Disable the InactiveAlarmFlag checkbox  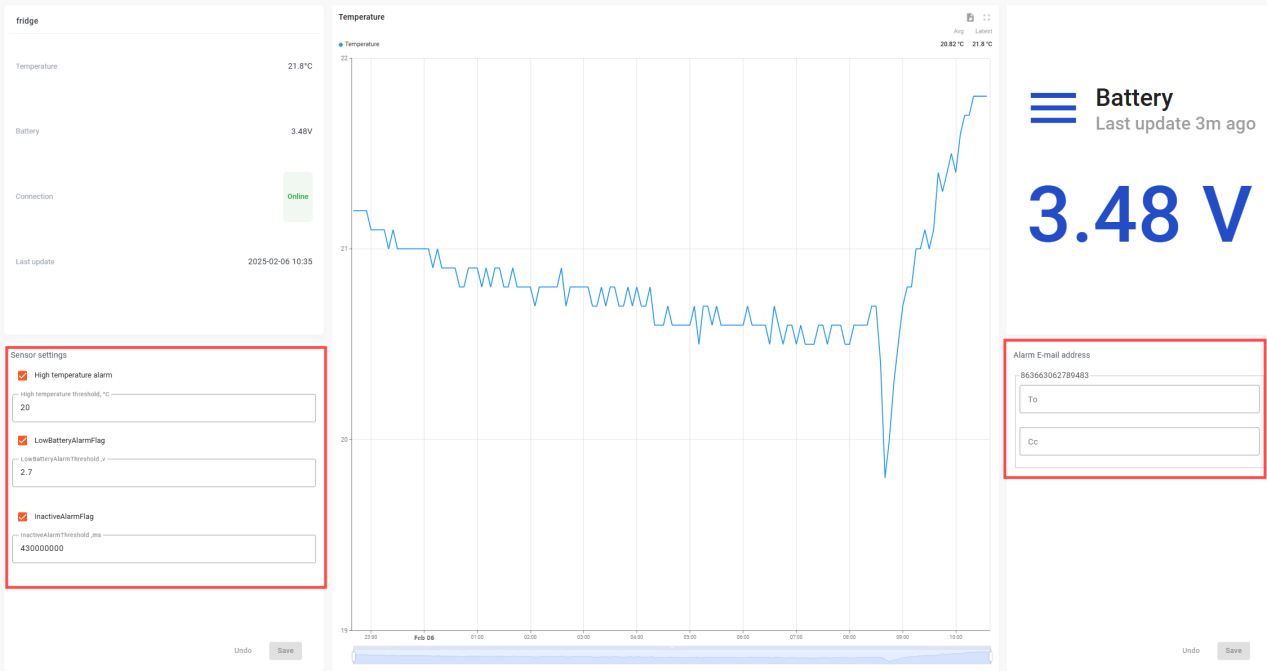pos(23,517)
